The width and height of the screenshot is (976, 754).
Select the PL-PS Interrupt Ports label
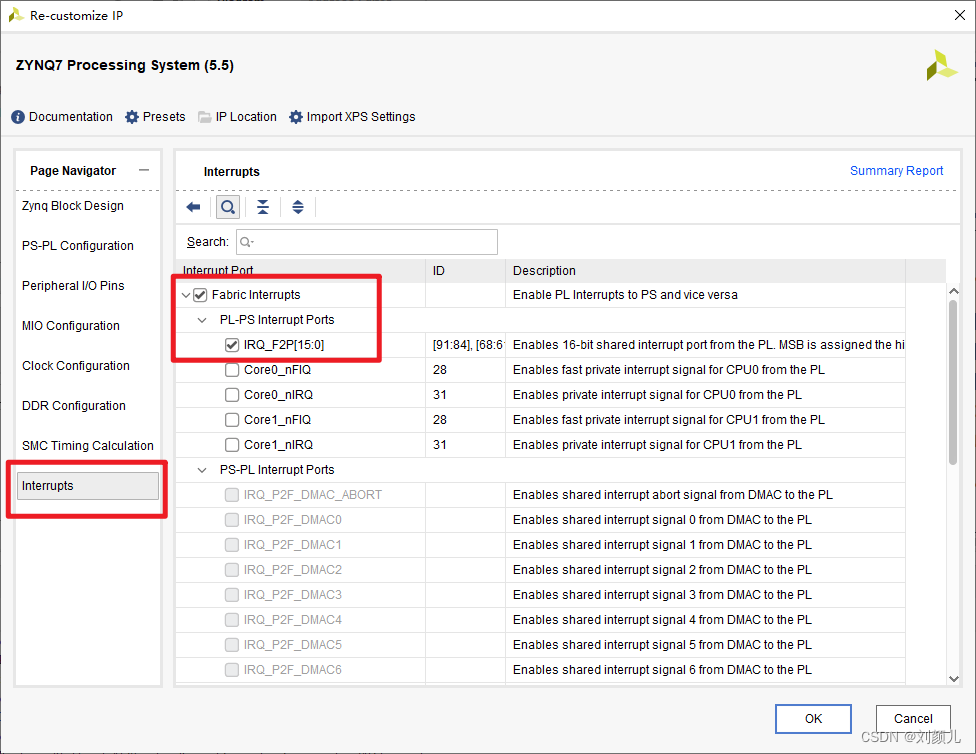pos(277,320)
